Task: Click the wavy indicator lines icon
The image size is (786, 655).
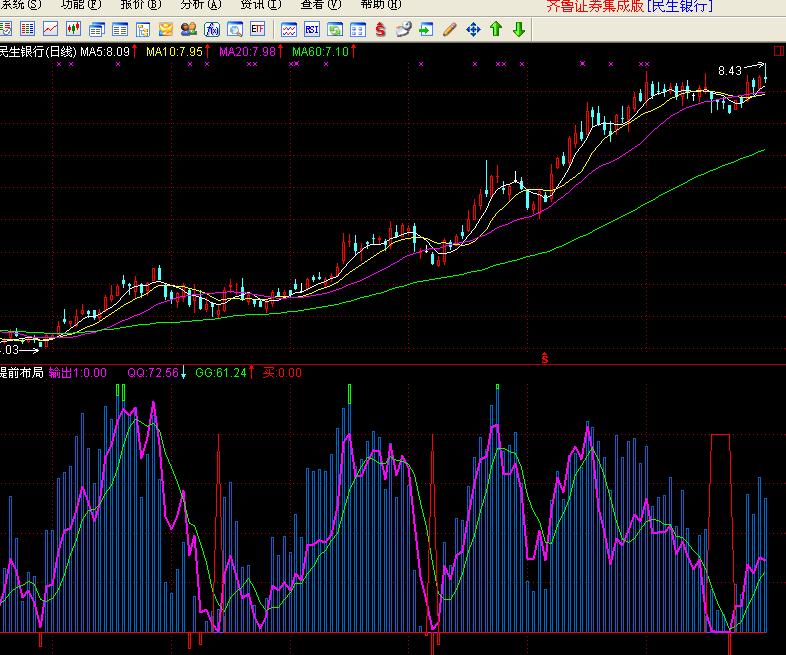Action: pos(289,30)
